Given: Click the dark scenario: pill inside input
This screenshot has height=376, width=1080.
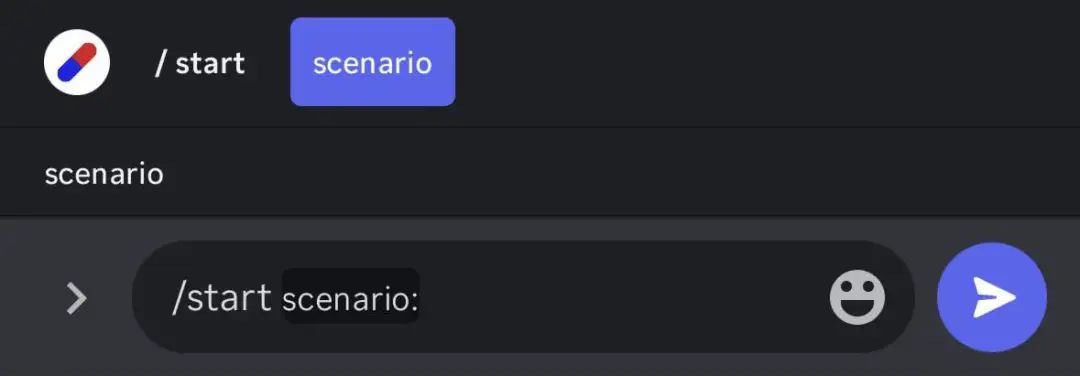Looking at the screenshot, I should click(351, 297).
